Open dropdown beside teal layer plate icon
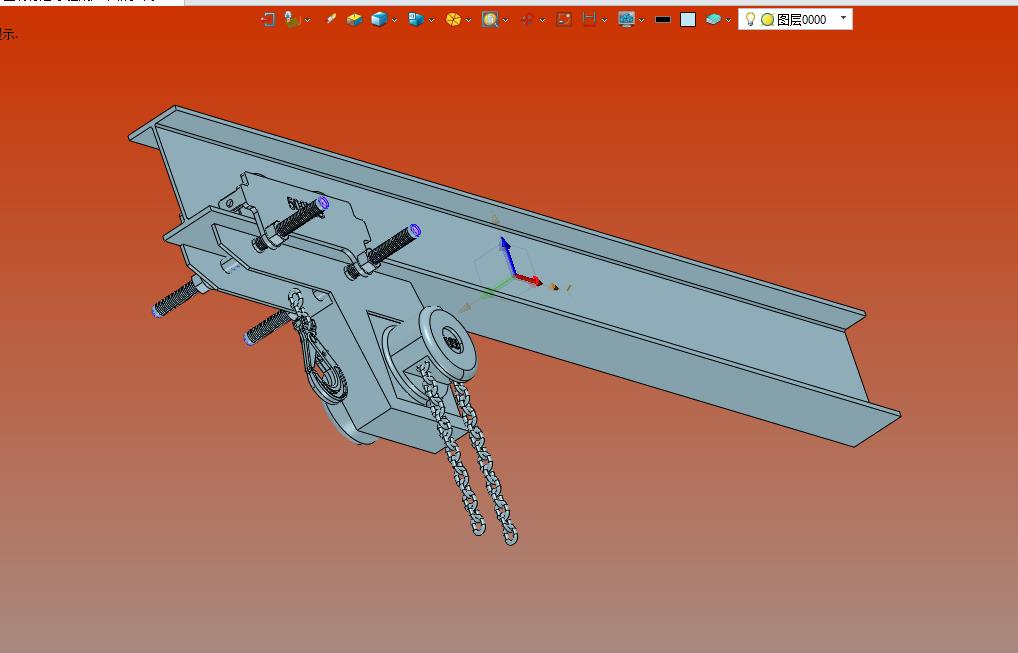The width and height of the screenshot is (1018, 653). pos(728,20)
